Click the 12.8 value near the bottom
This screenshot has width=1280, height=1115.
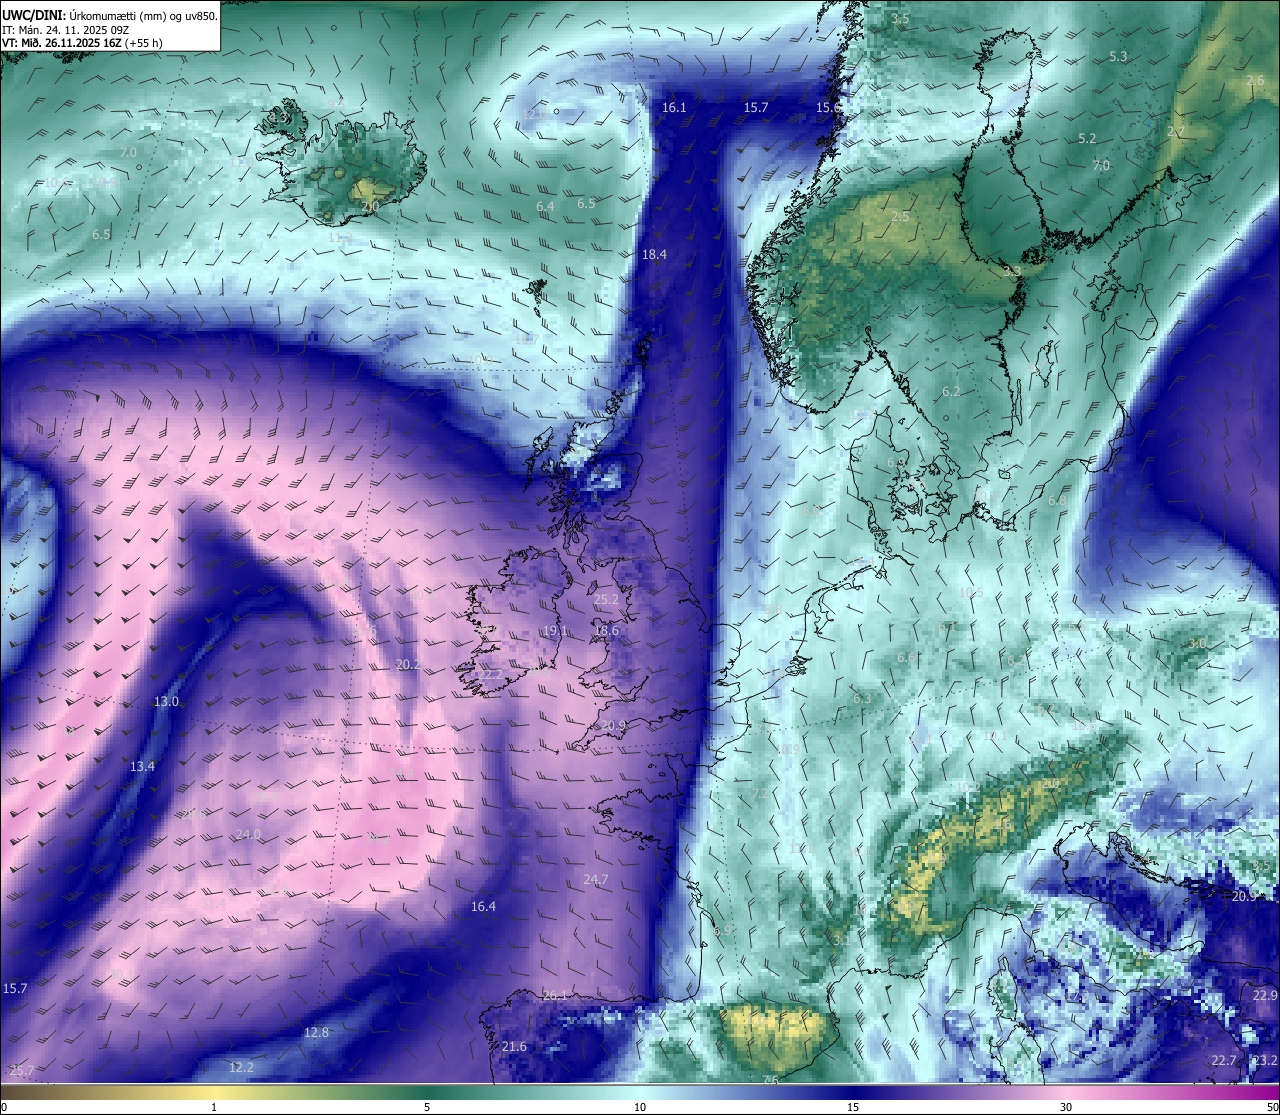point(316,1032)
